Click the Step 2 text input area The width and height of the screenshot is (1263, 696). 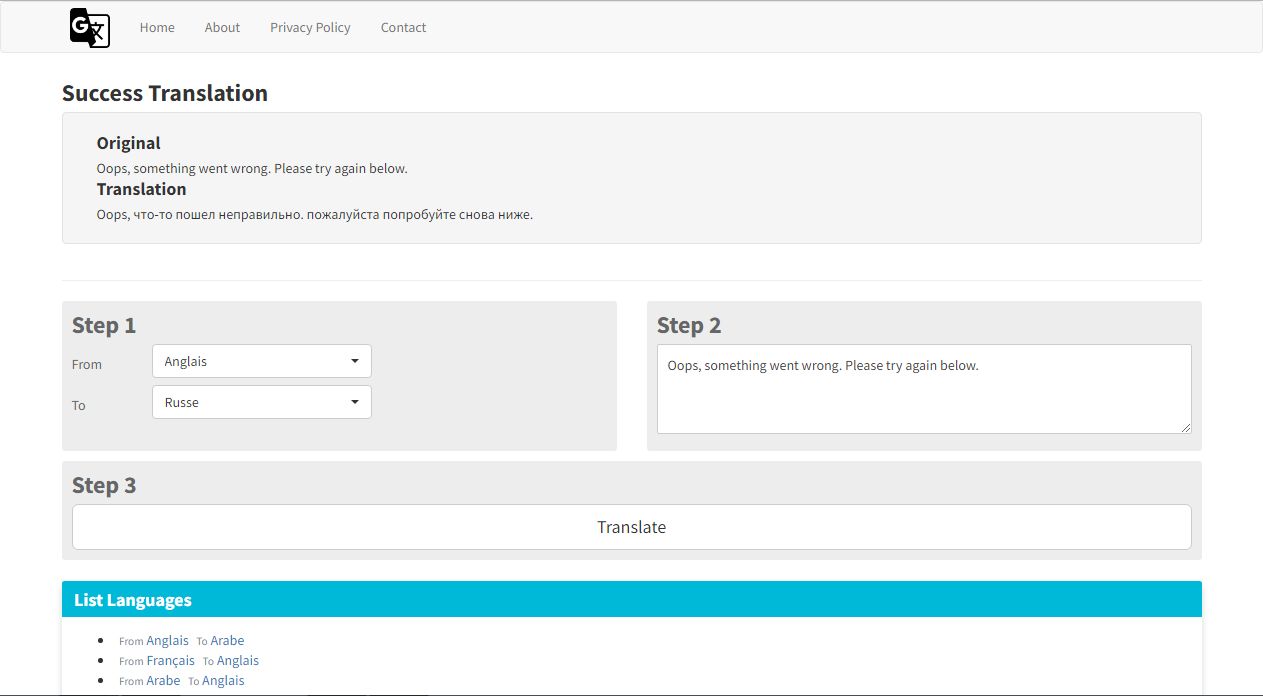click(x=924, y=389)
